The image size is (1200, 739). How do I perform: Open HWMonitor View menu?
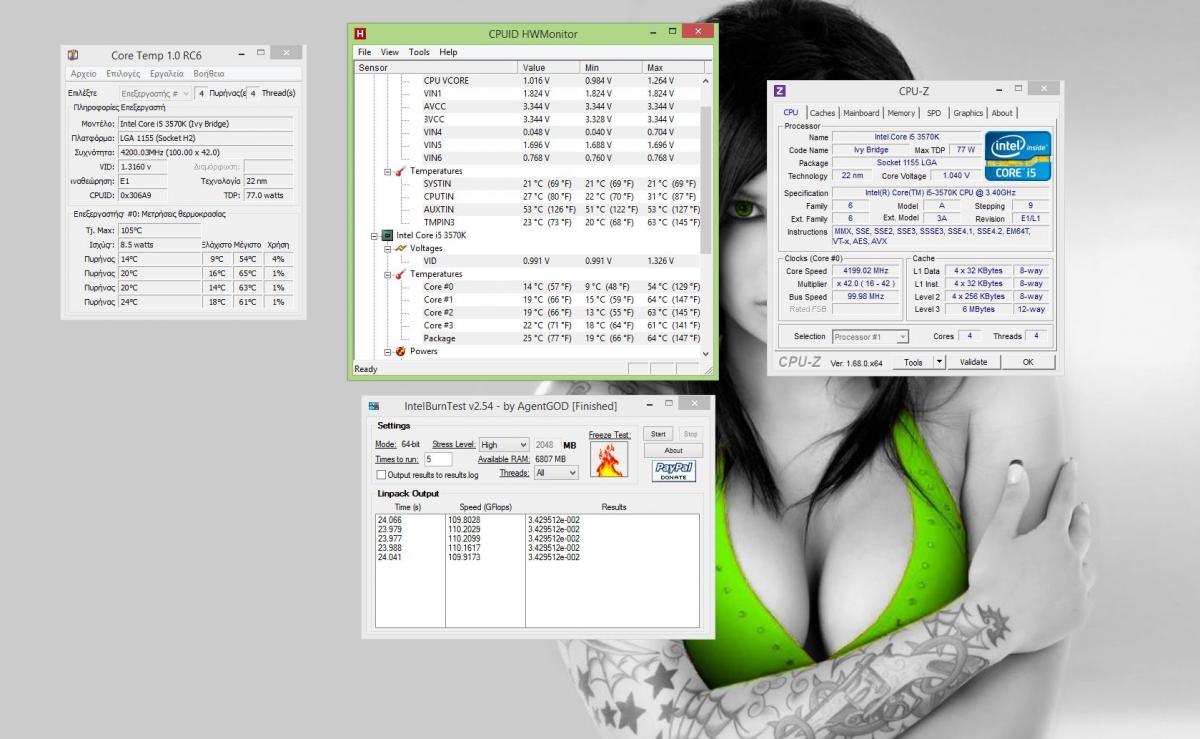click(x=389, y=52)
